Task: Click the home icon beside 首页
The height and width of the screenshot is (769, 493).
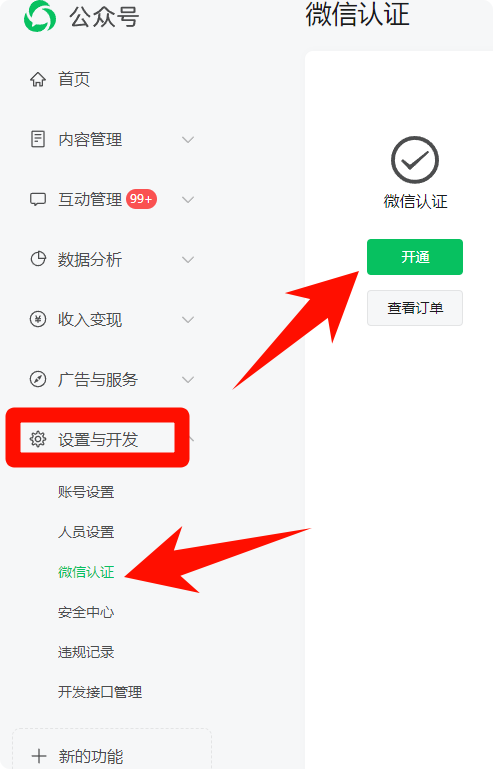Action: click(x=38, y=79)
